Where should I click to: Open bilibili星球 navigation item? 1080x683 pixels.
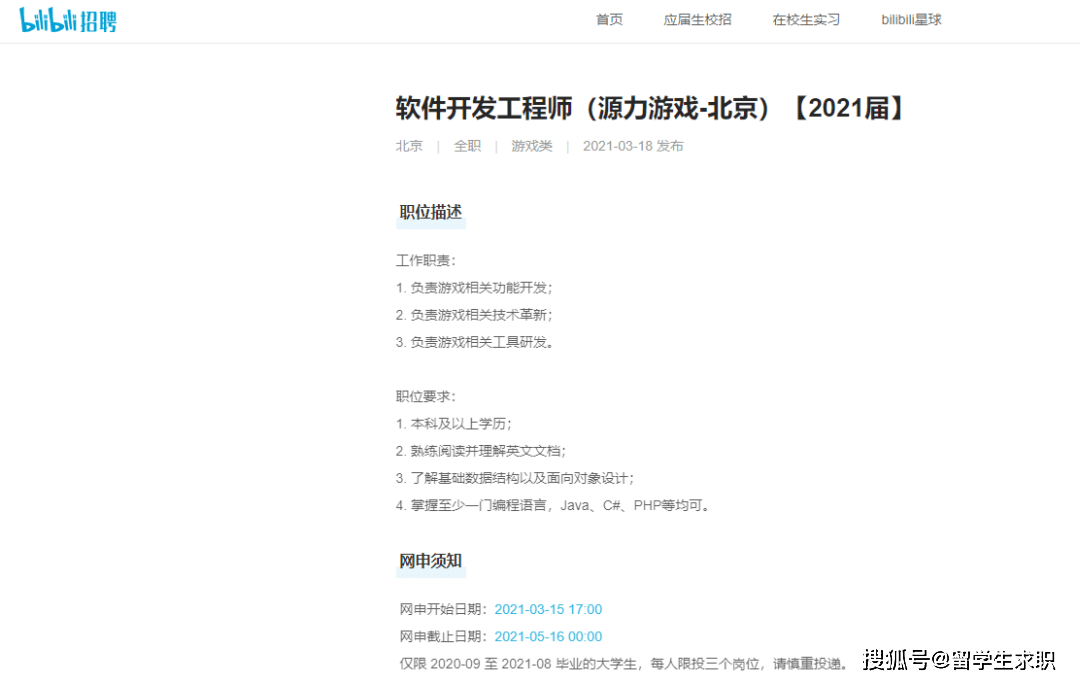tap(911, 20)
